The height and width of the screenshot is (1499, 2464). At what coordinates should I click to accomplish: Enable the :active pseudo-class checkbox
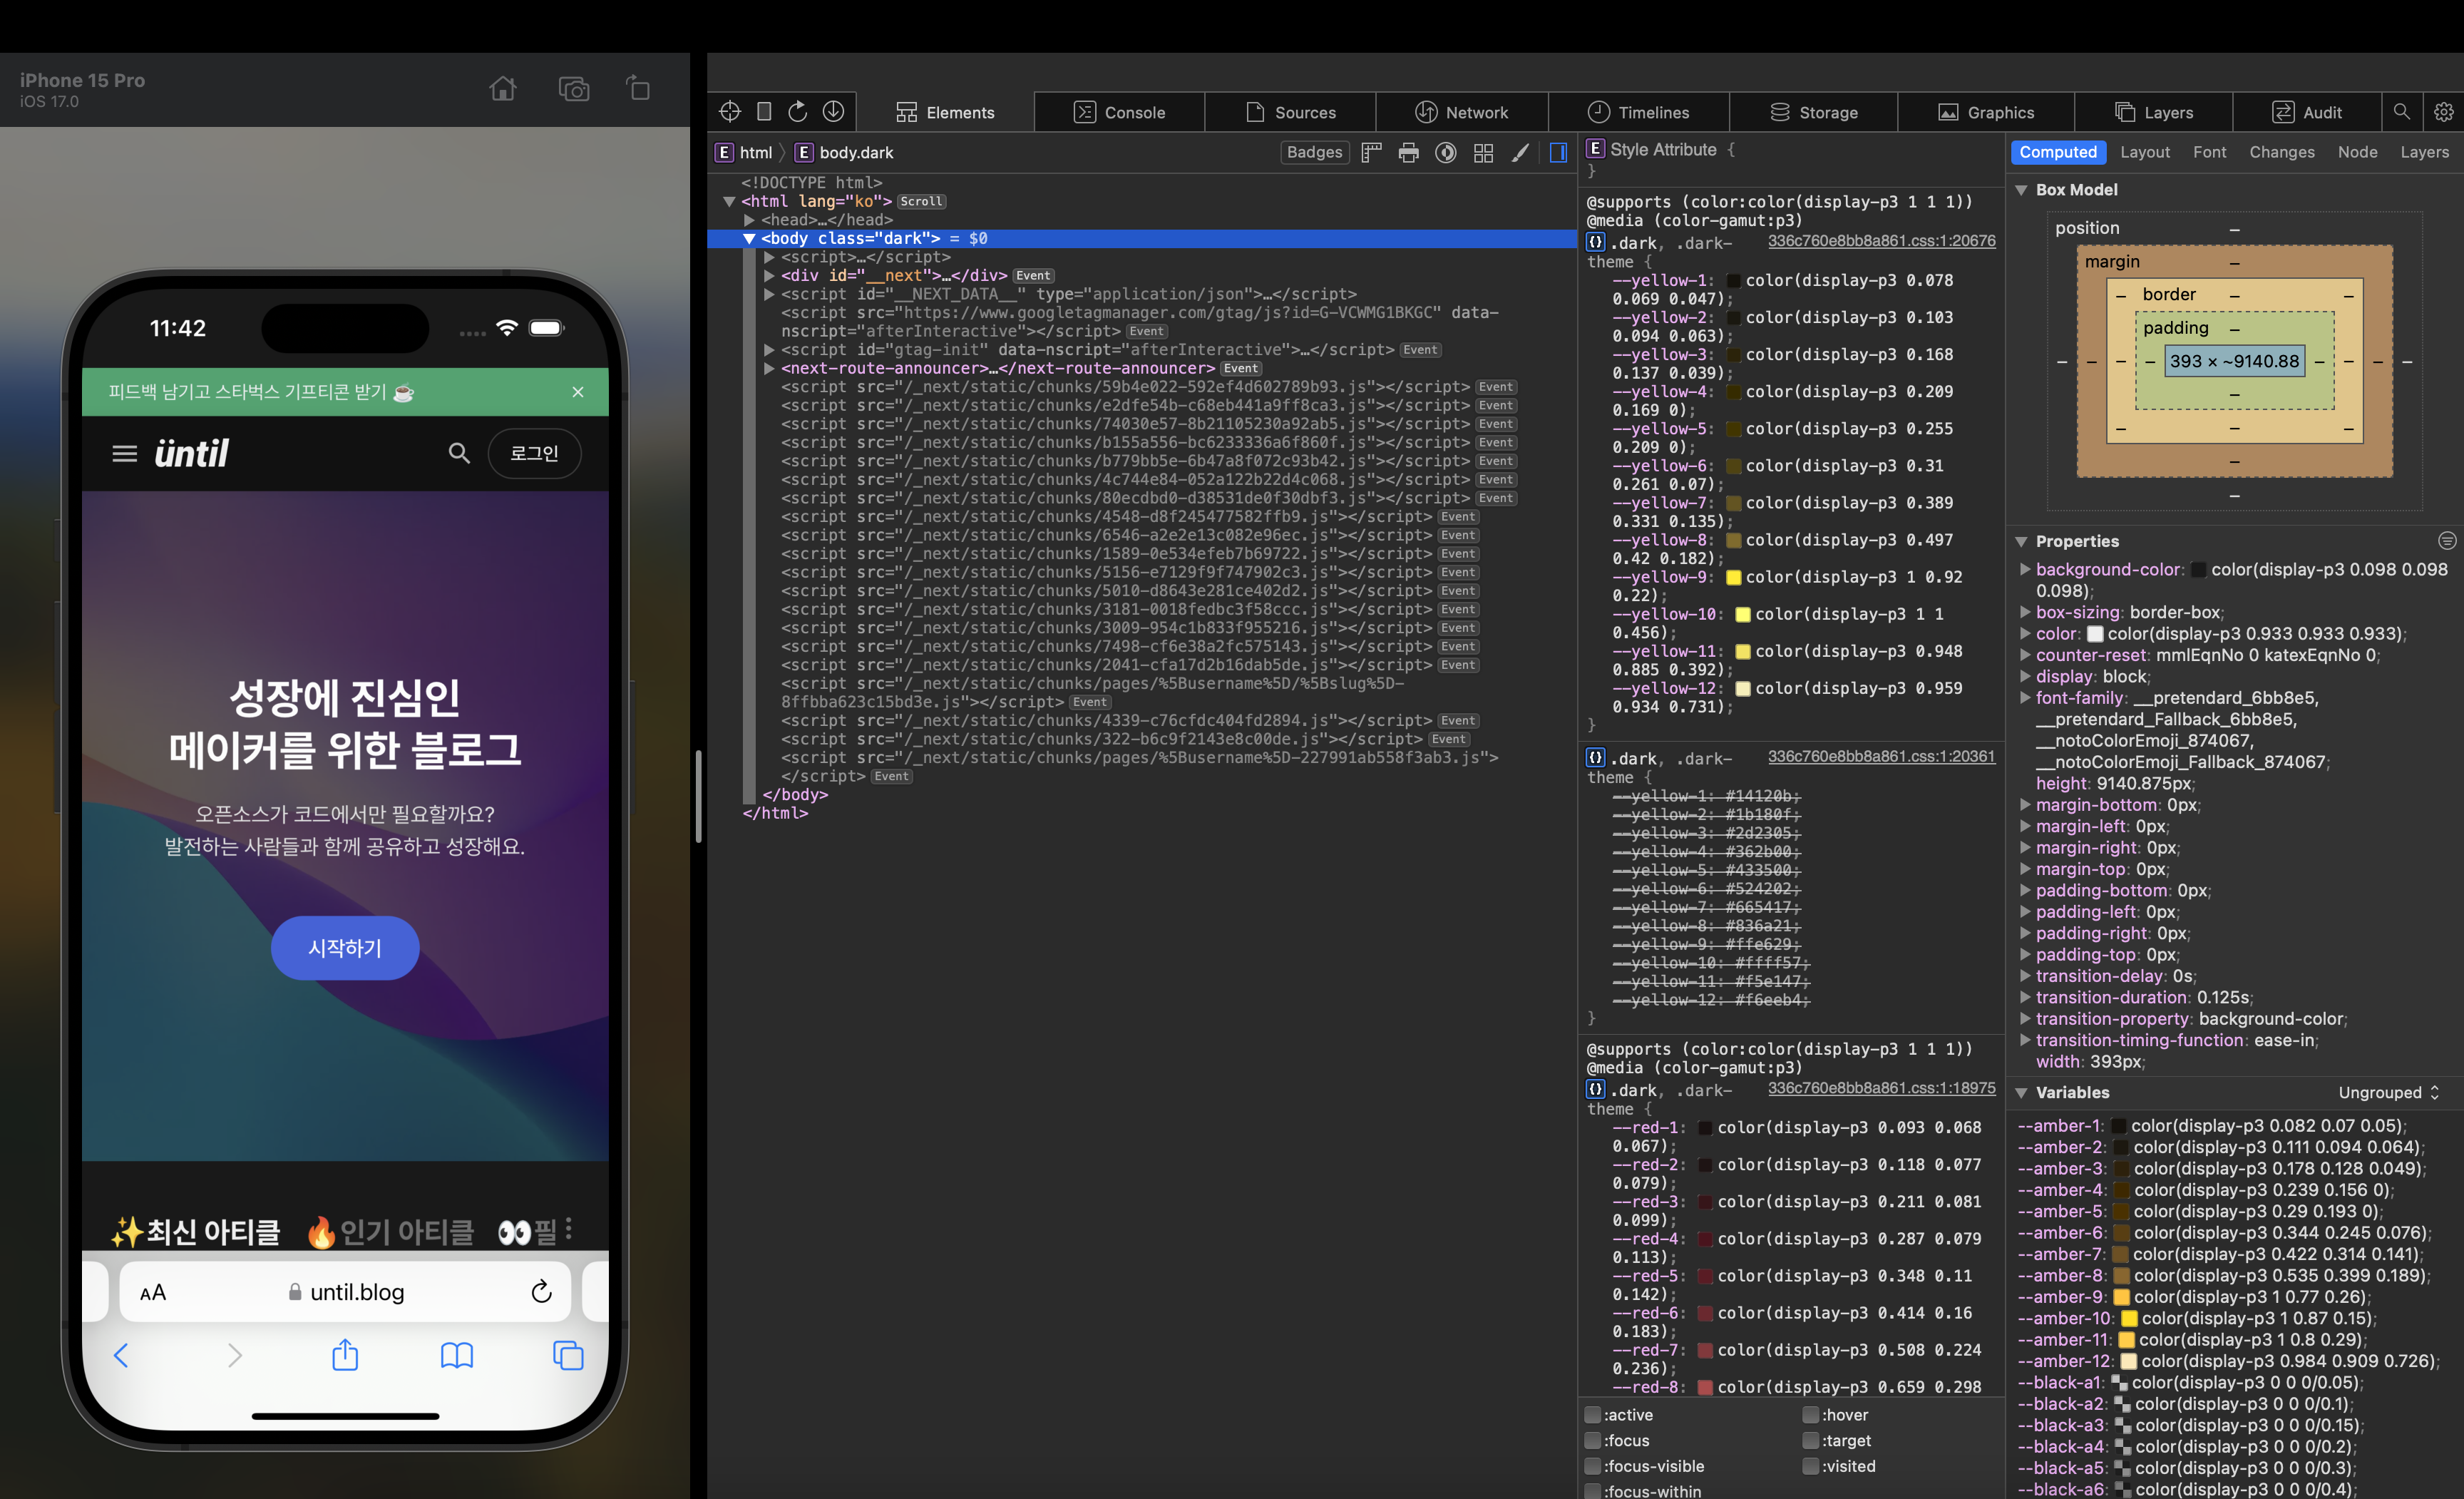(1593, 1415)
